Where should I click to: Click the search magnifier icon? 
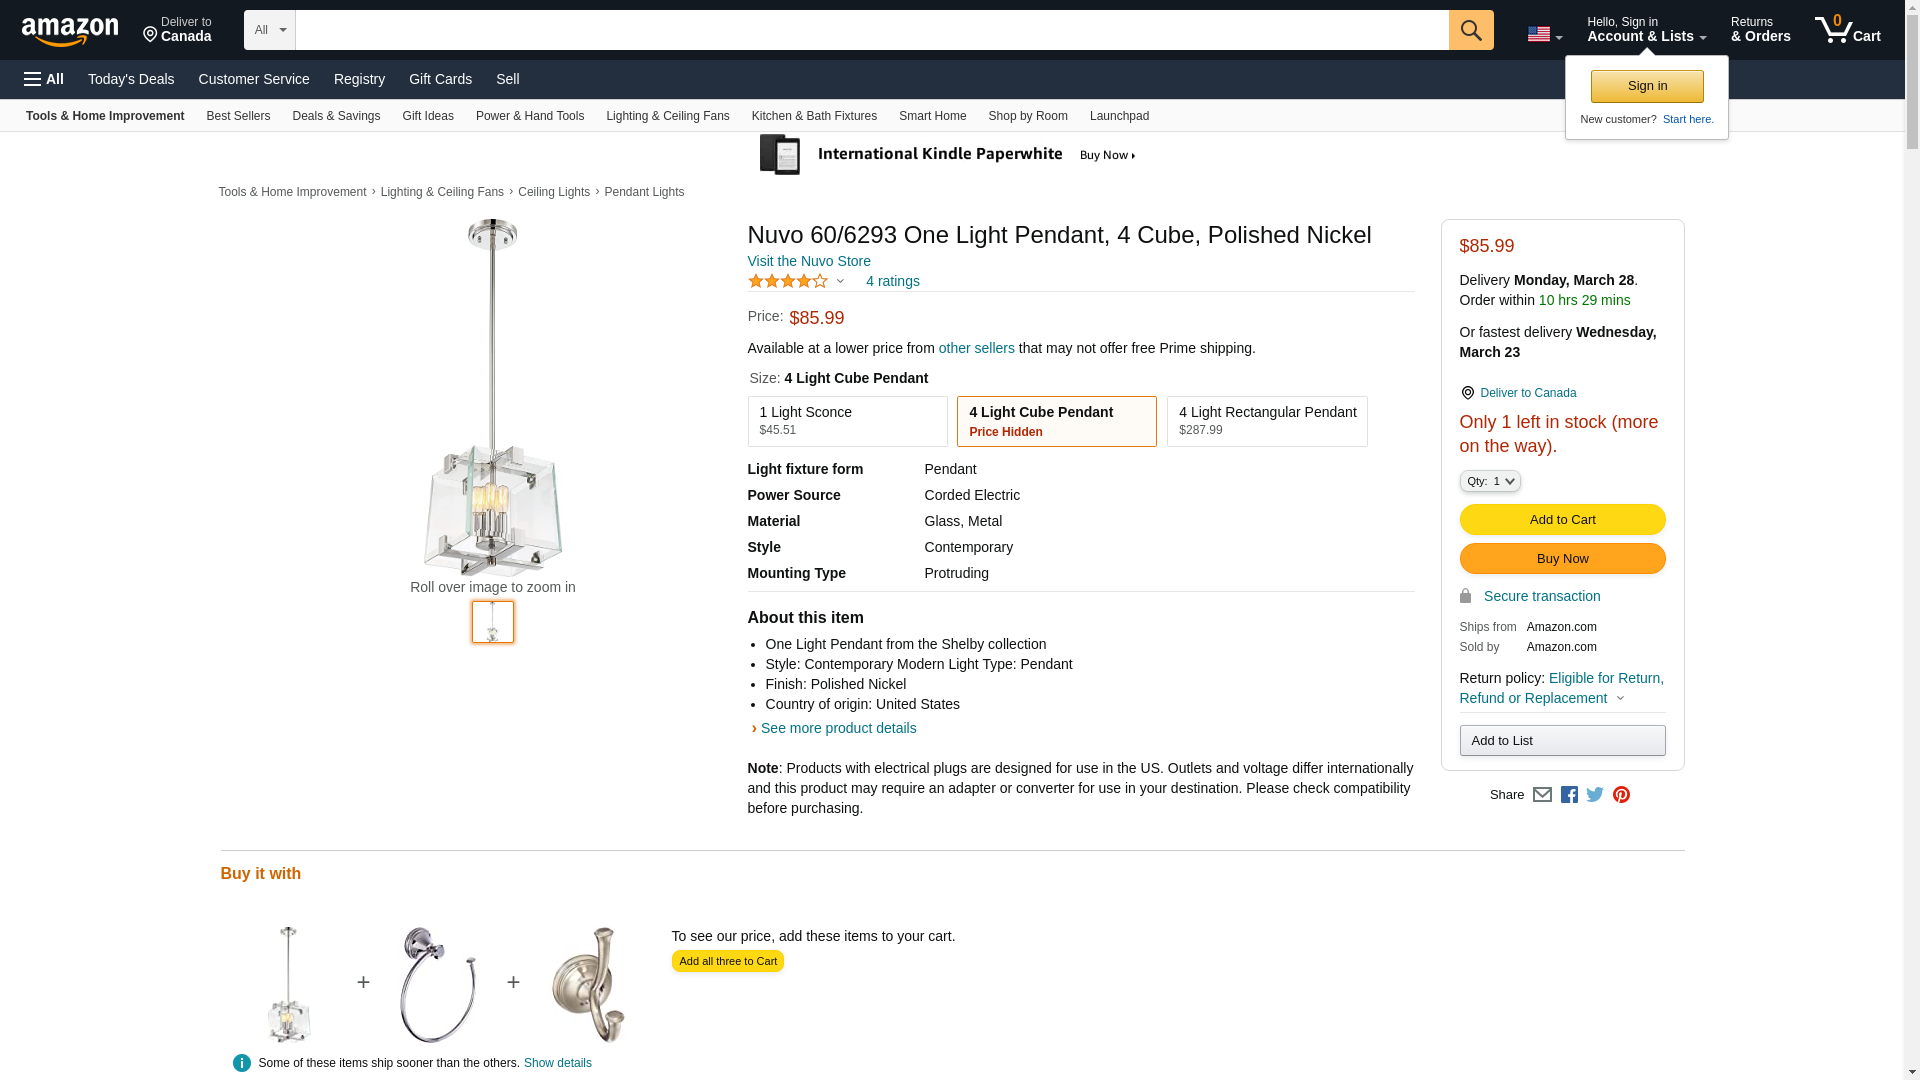(1470, 30)
